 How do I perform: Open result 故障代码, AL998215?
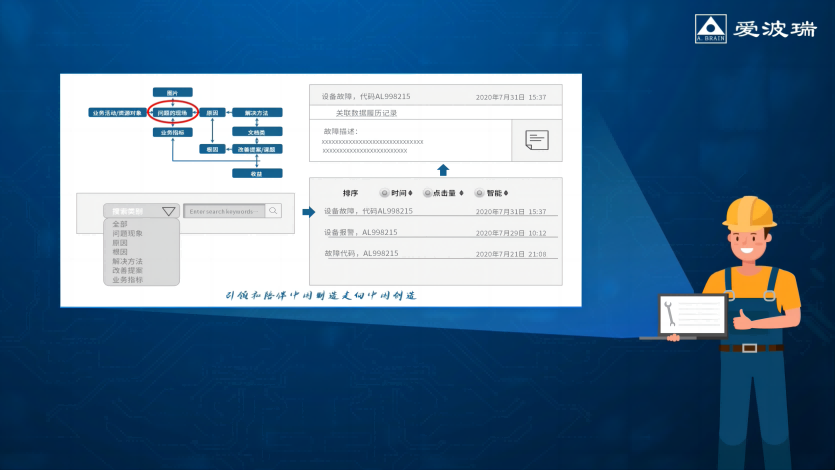[x=361, y=254]
